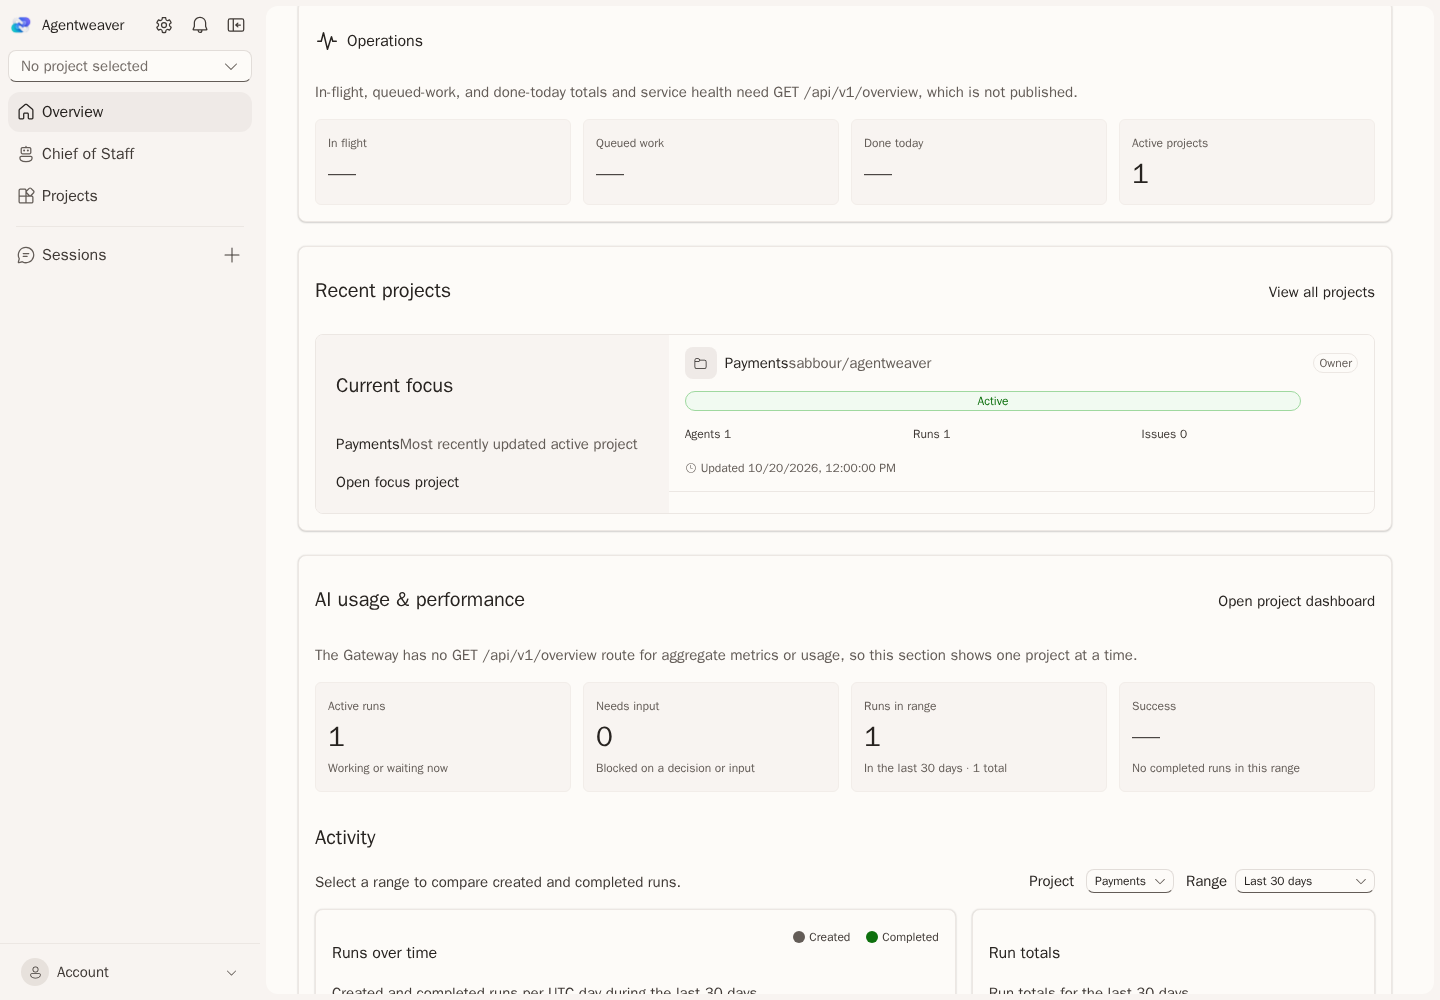Image resolution: width=1440 pixels, height=1000 pixels.
Task: Click the 'Issues 0' text
Action: point(1164,434)
